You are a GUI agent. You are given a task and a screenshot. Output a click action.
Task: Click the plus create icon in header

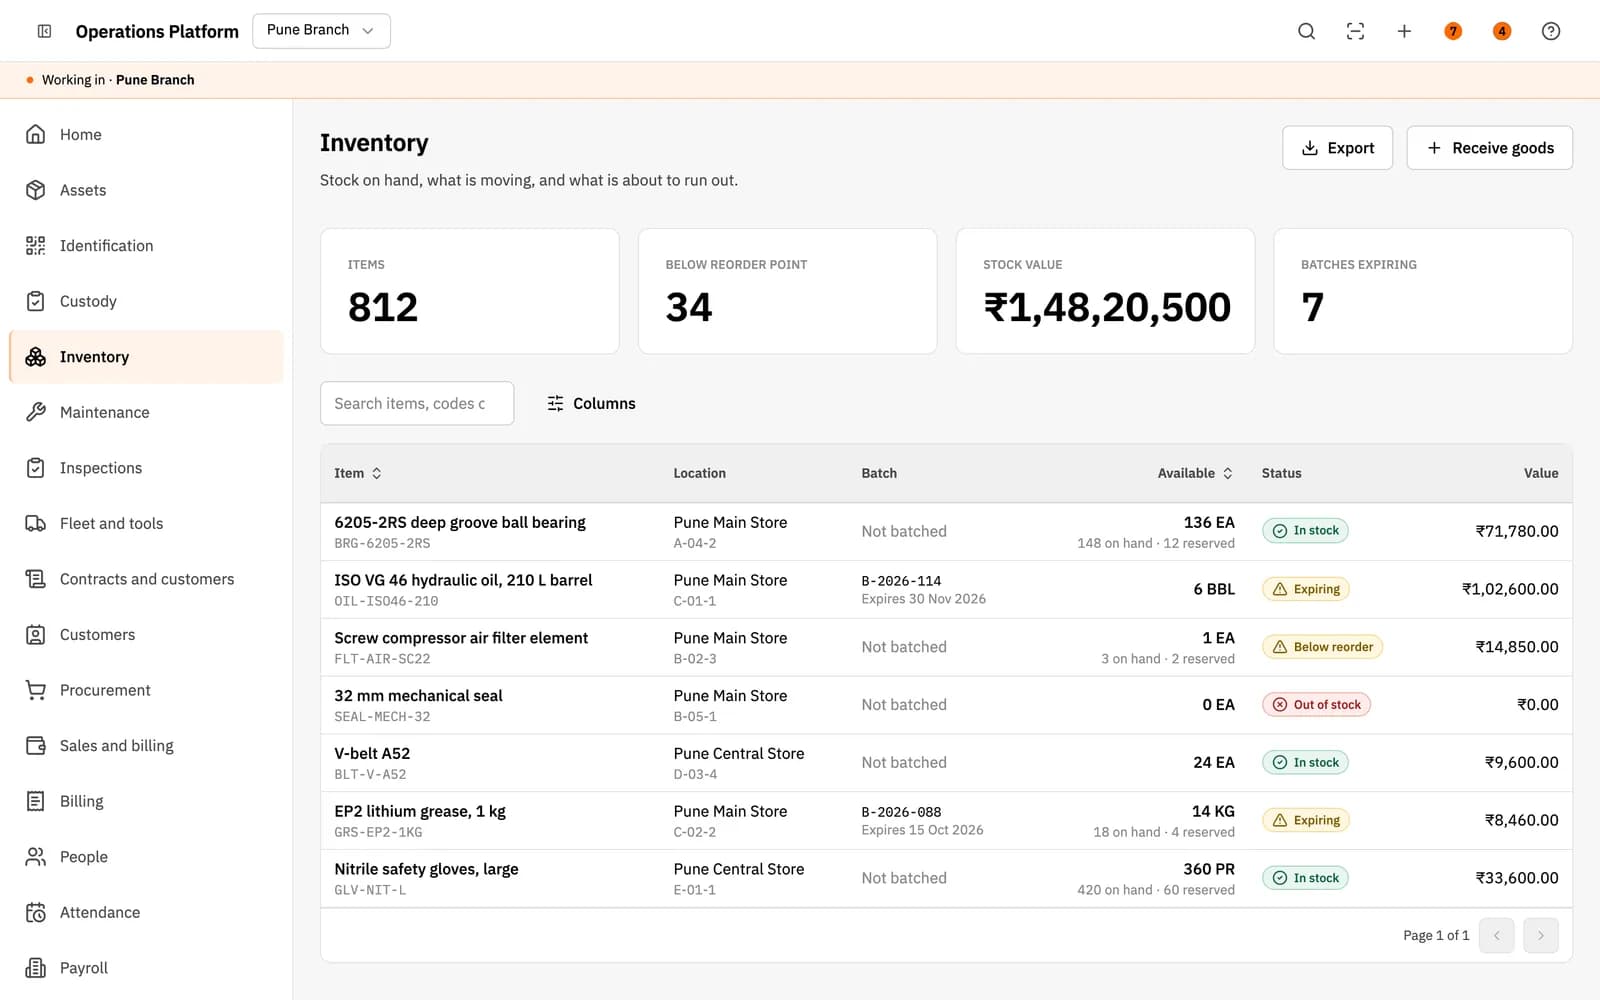click(x=1404, y=31)
